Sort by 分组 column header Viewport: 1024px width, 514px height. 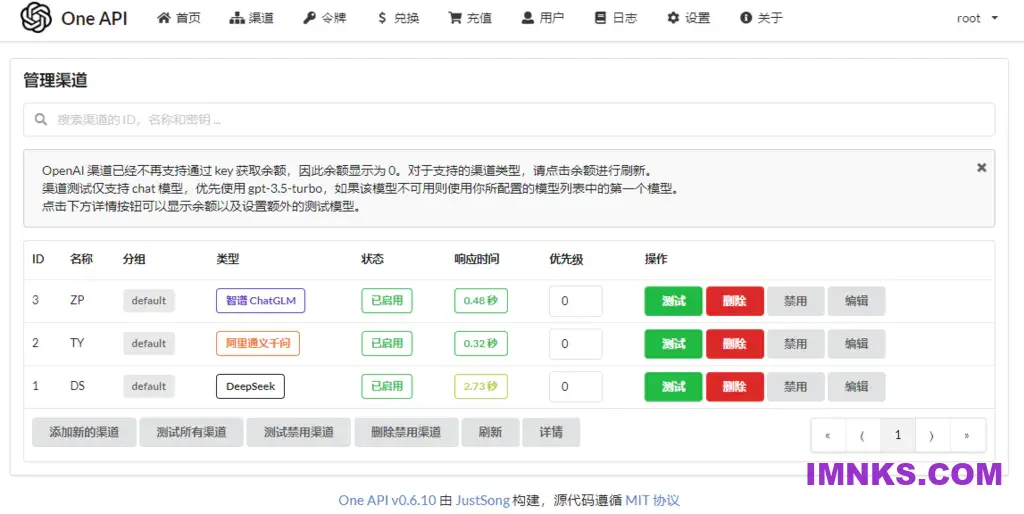[x=134, y=259]
